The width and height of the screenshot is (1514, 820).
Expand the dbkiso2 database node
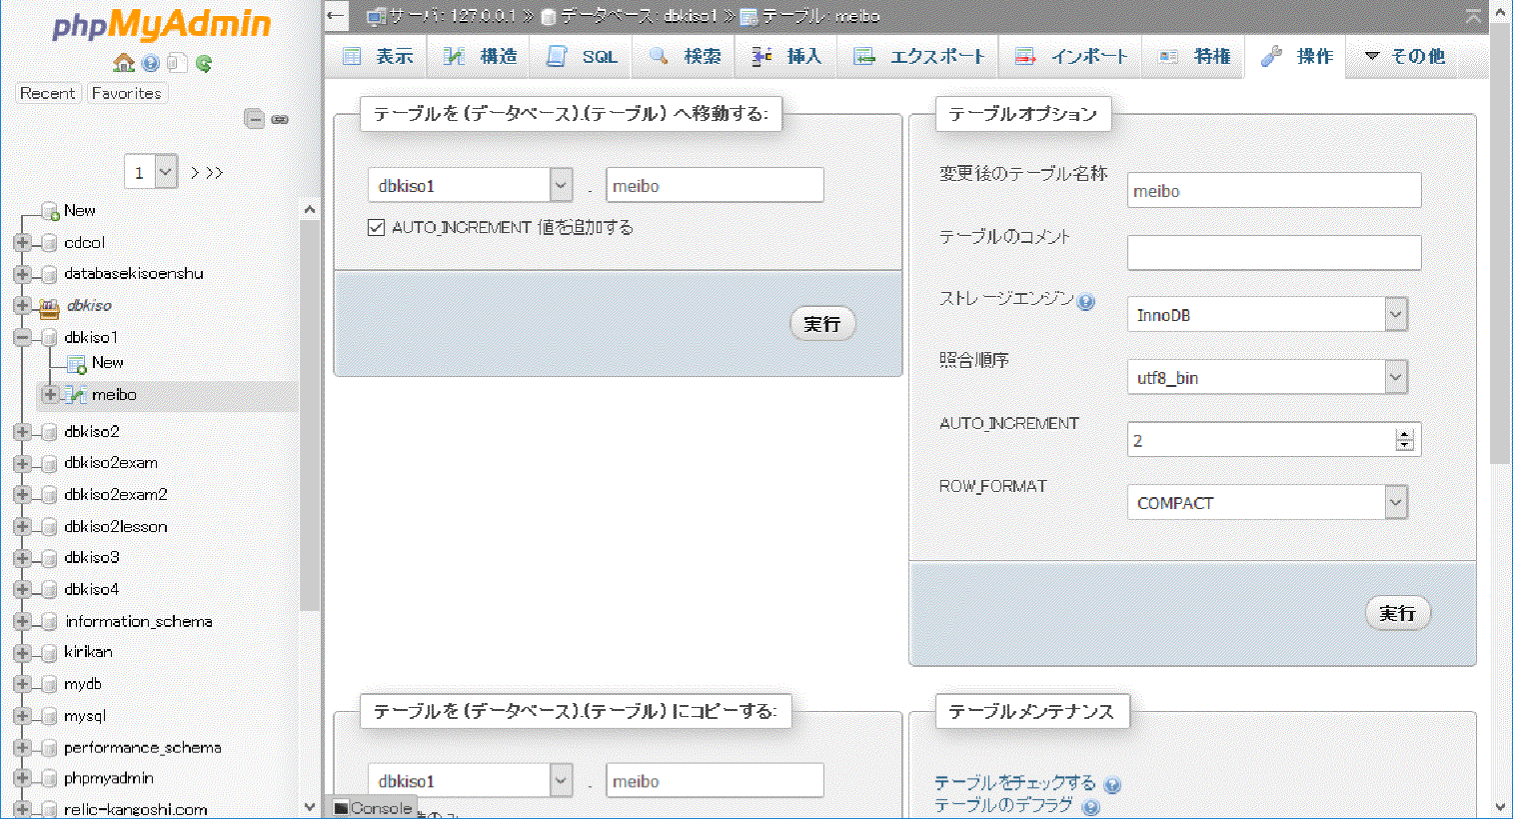(22, 432)
